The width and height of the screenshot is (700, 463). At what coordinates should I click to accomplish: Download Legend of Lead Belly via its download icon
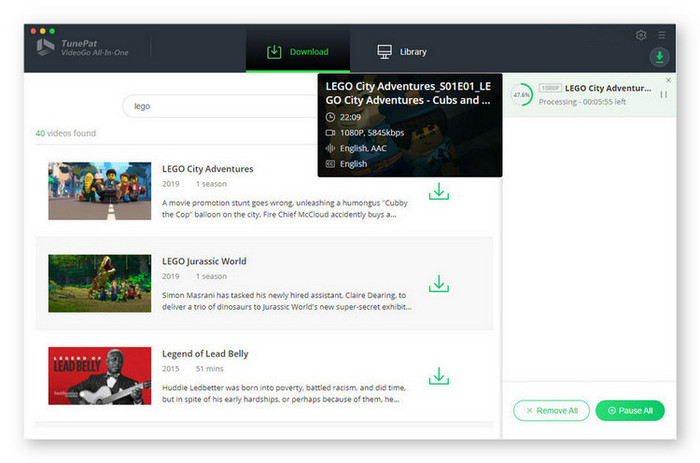click(x=439, y=376)
